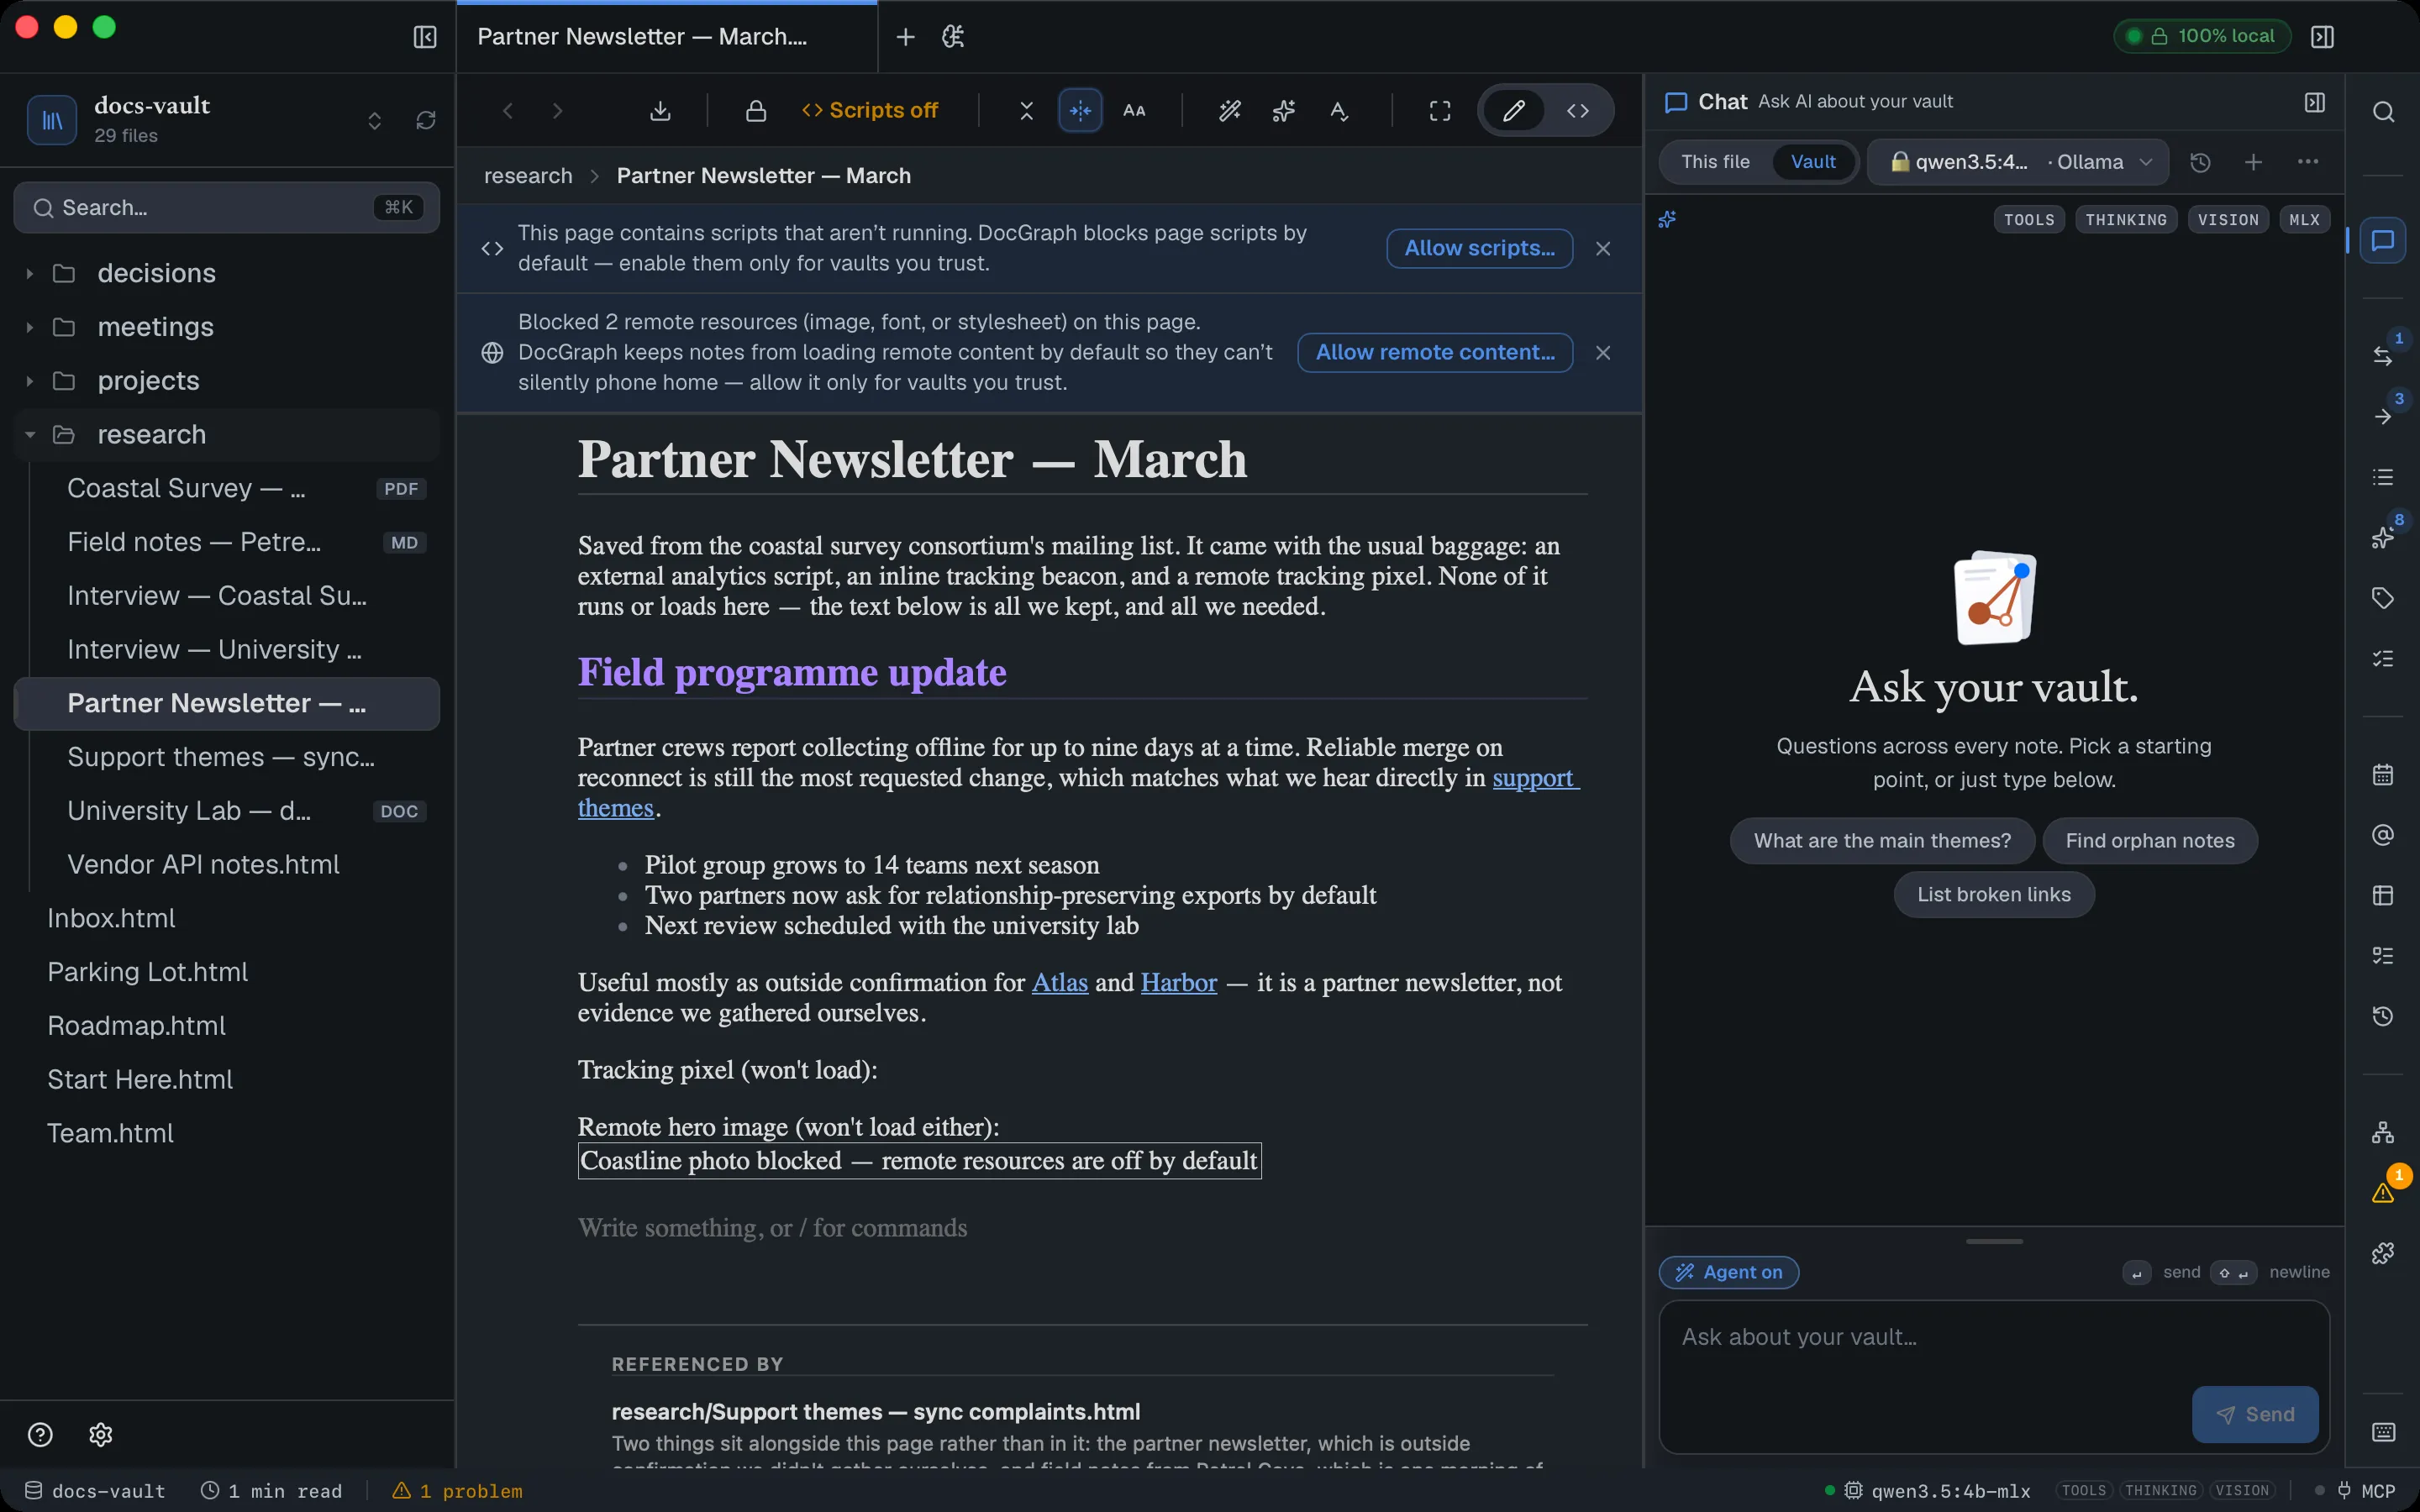Click the Ask about your vault input

(1993, 1376)
